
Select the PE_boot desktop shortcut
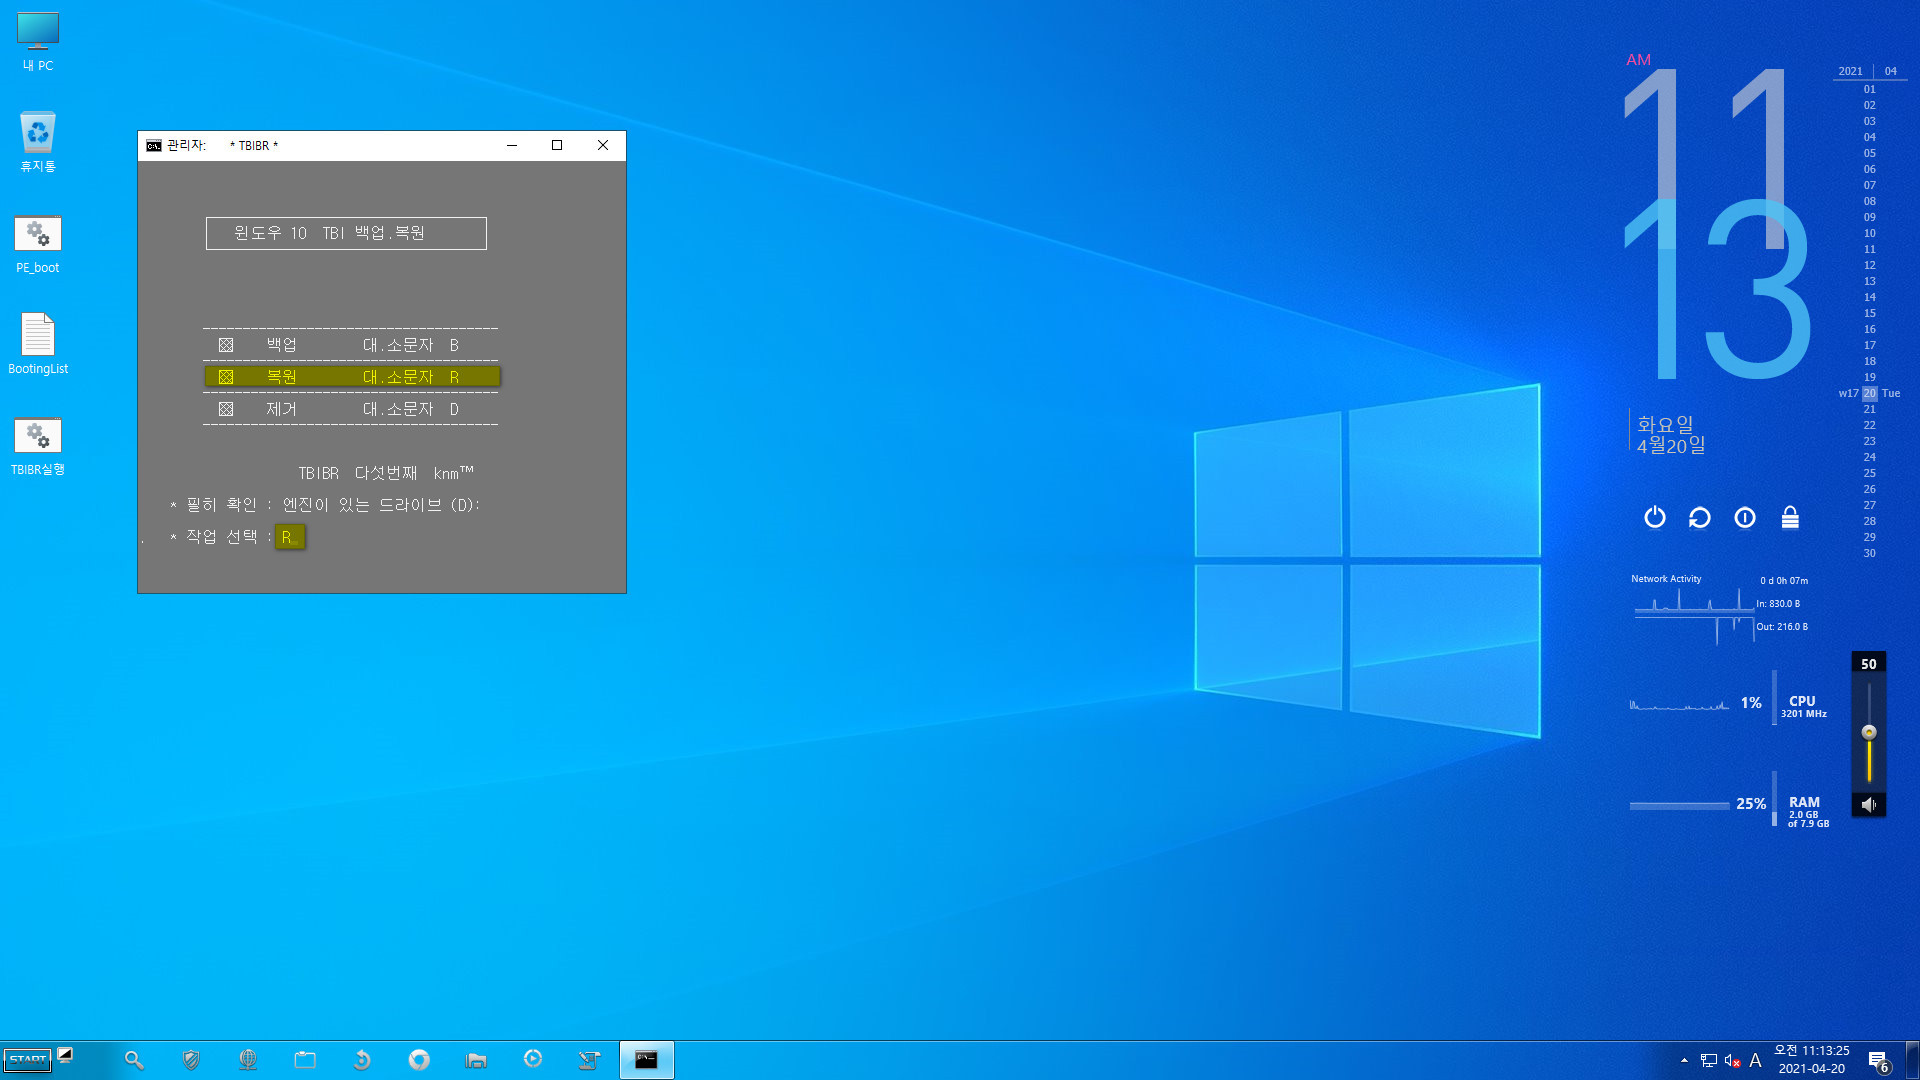[38, 244]
